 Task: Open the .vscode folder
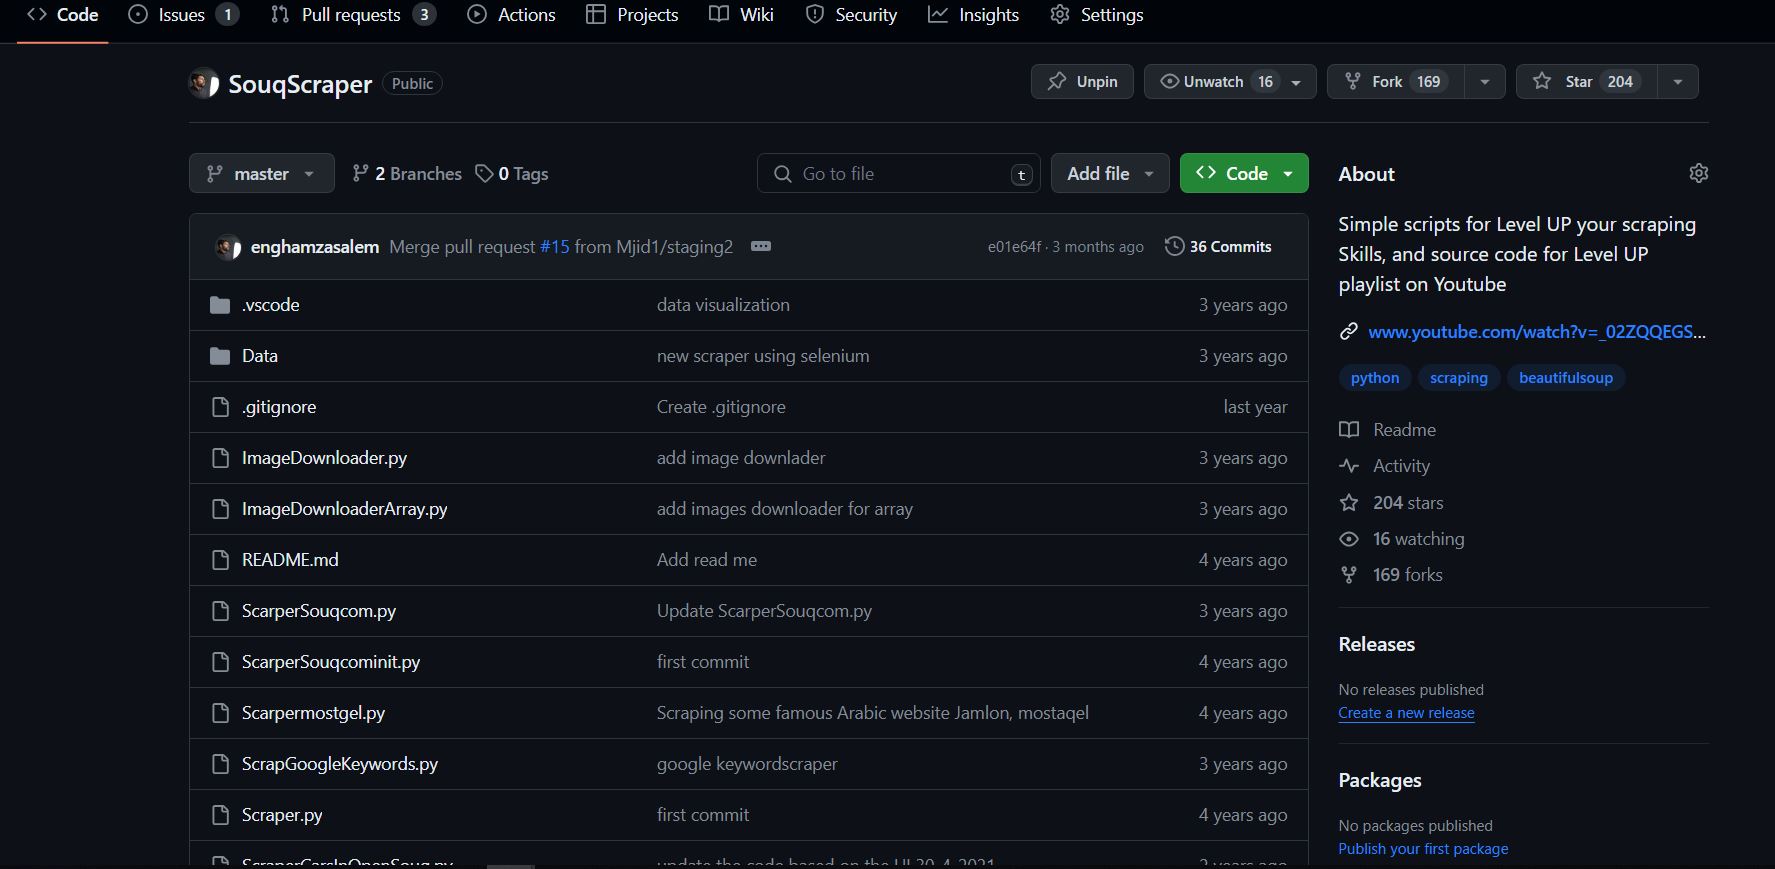270,305
